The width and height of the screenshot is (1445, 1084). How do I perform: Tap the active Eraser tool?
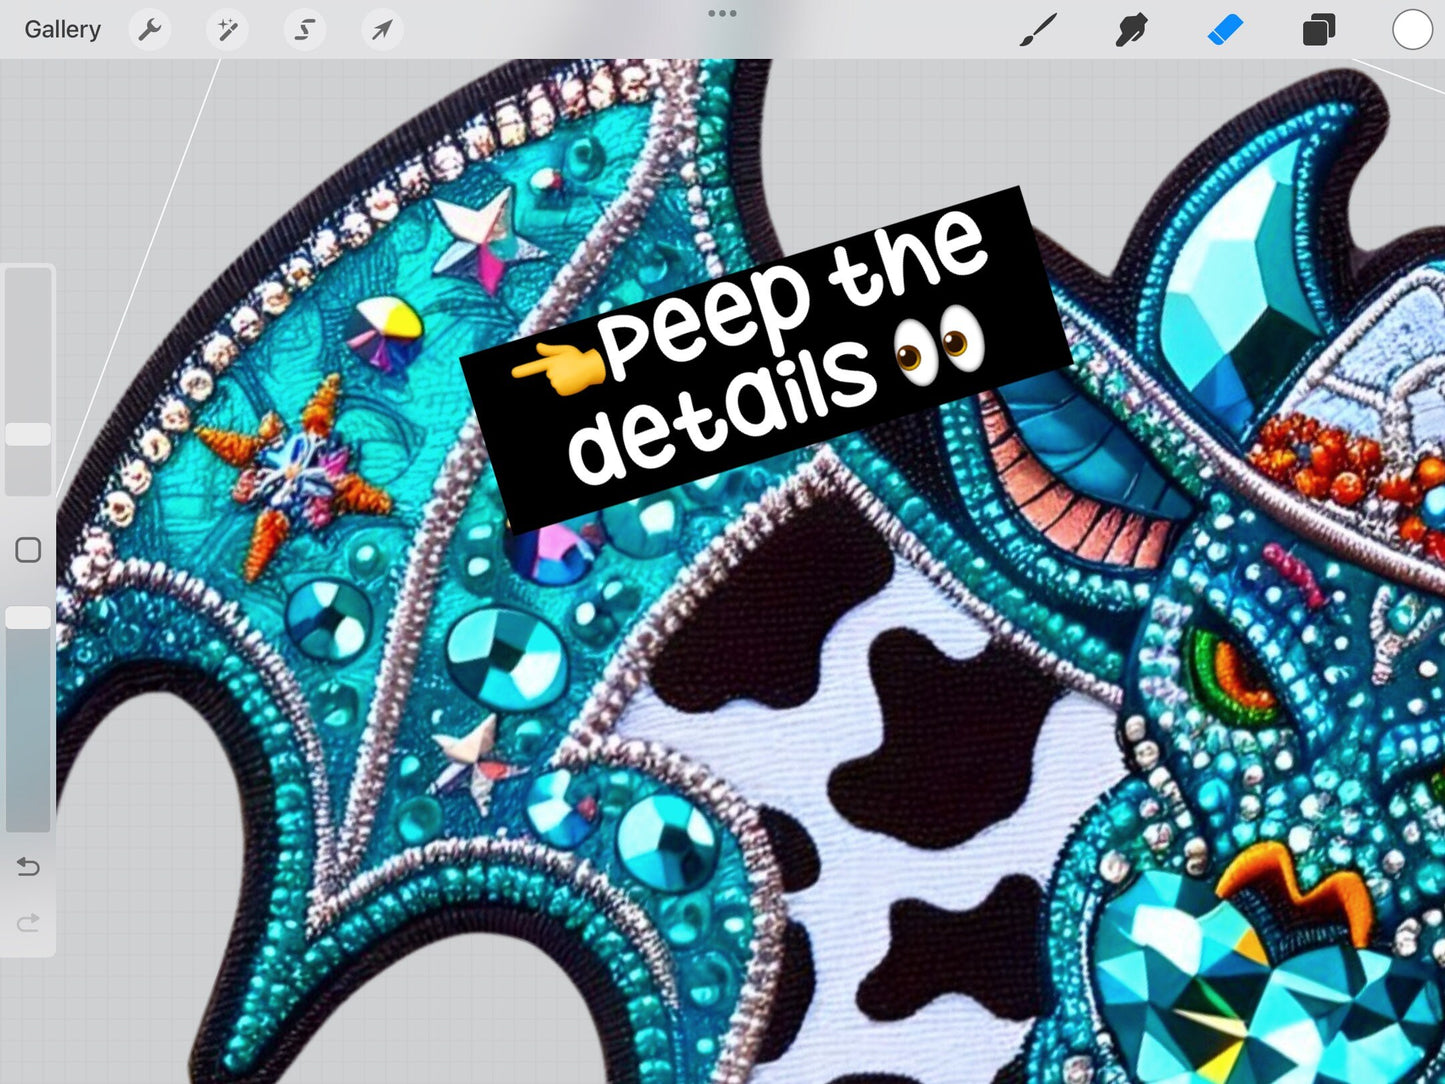pyautogui.click(x=1225, y=30)
